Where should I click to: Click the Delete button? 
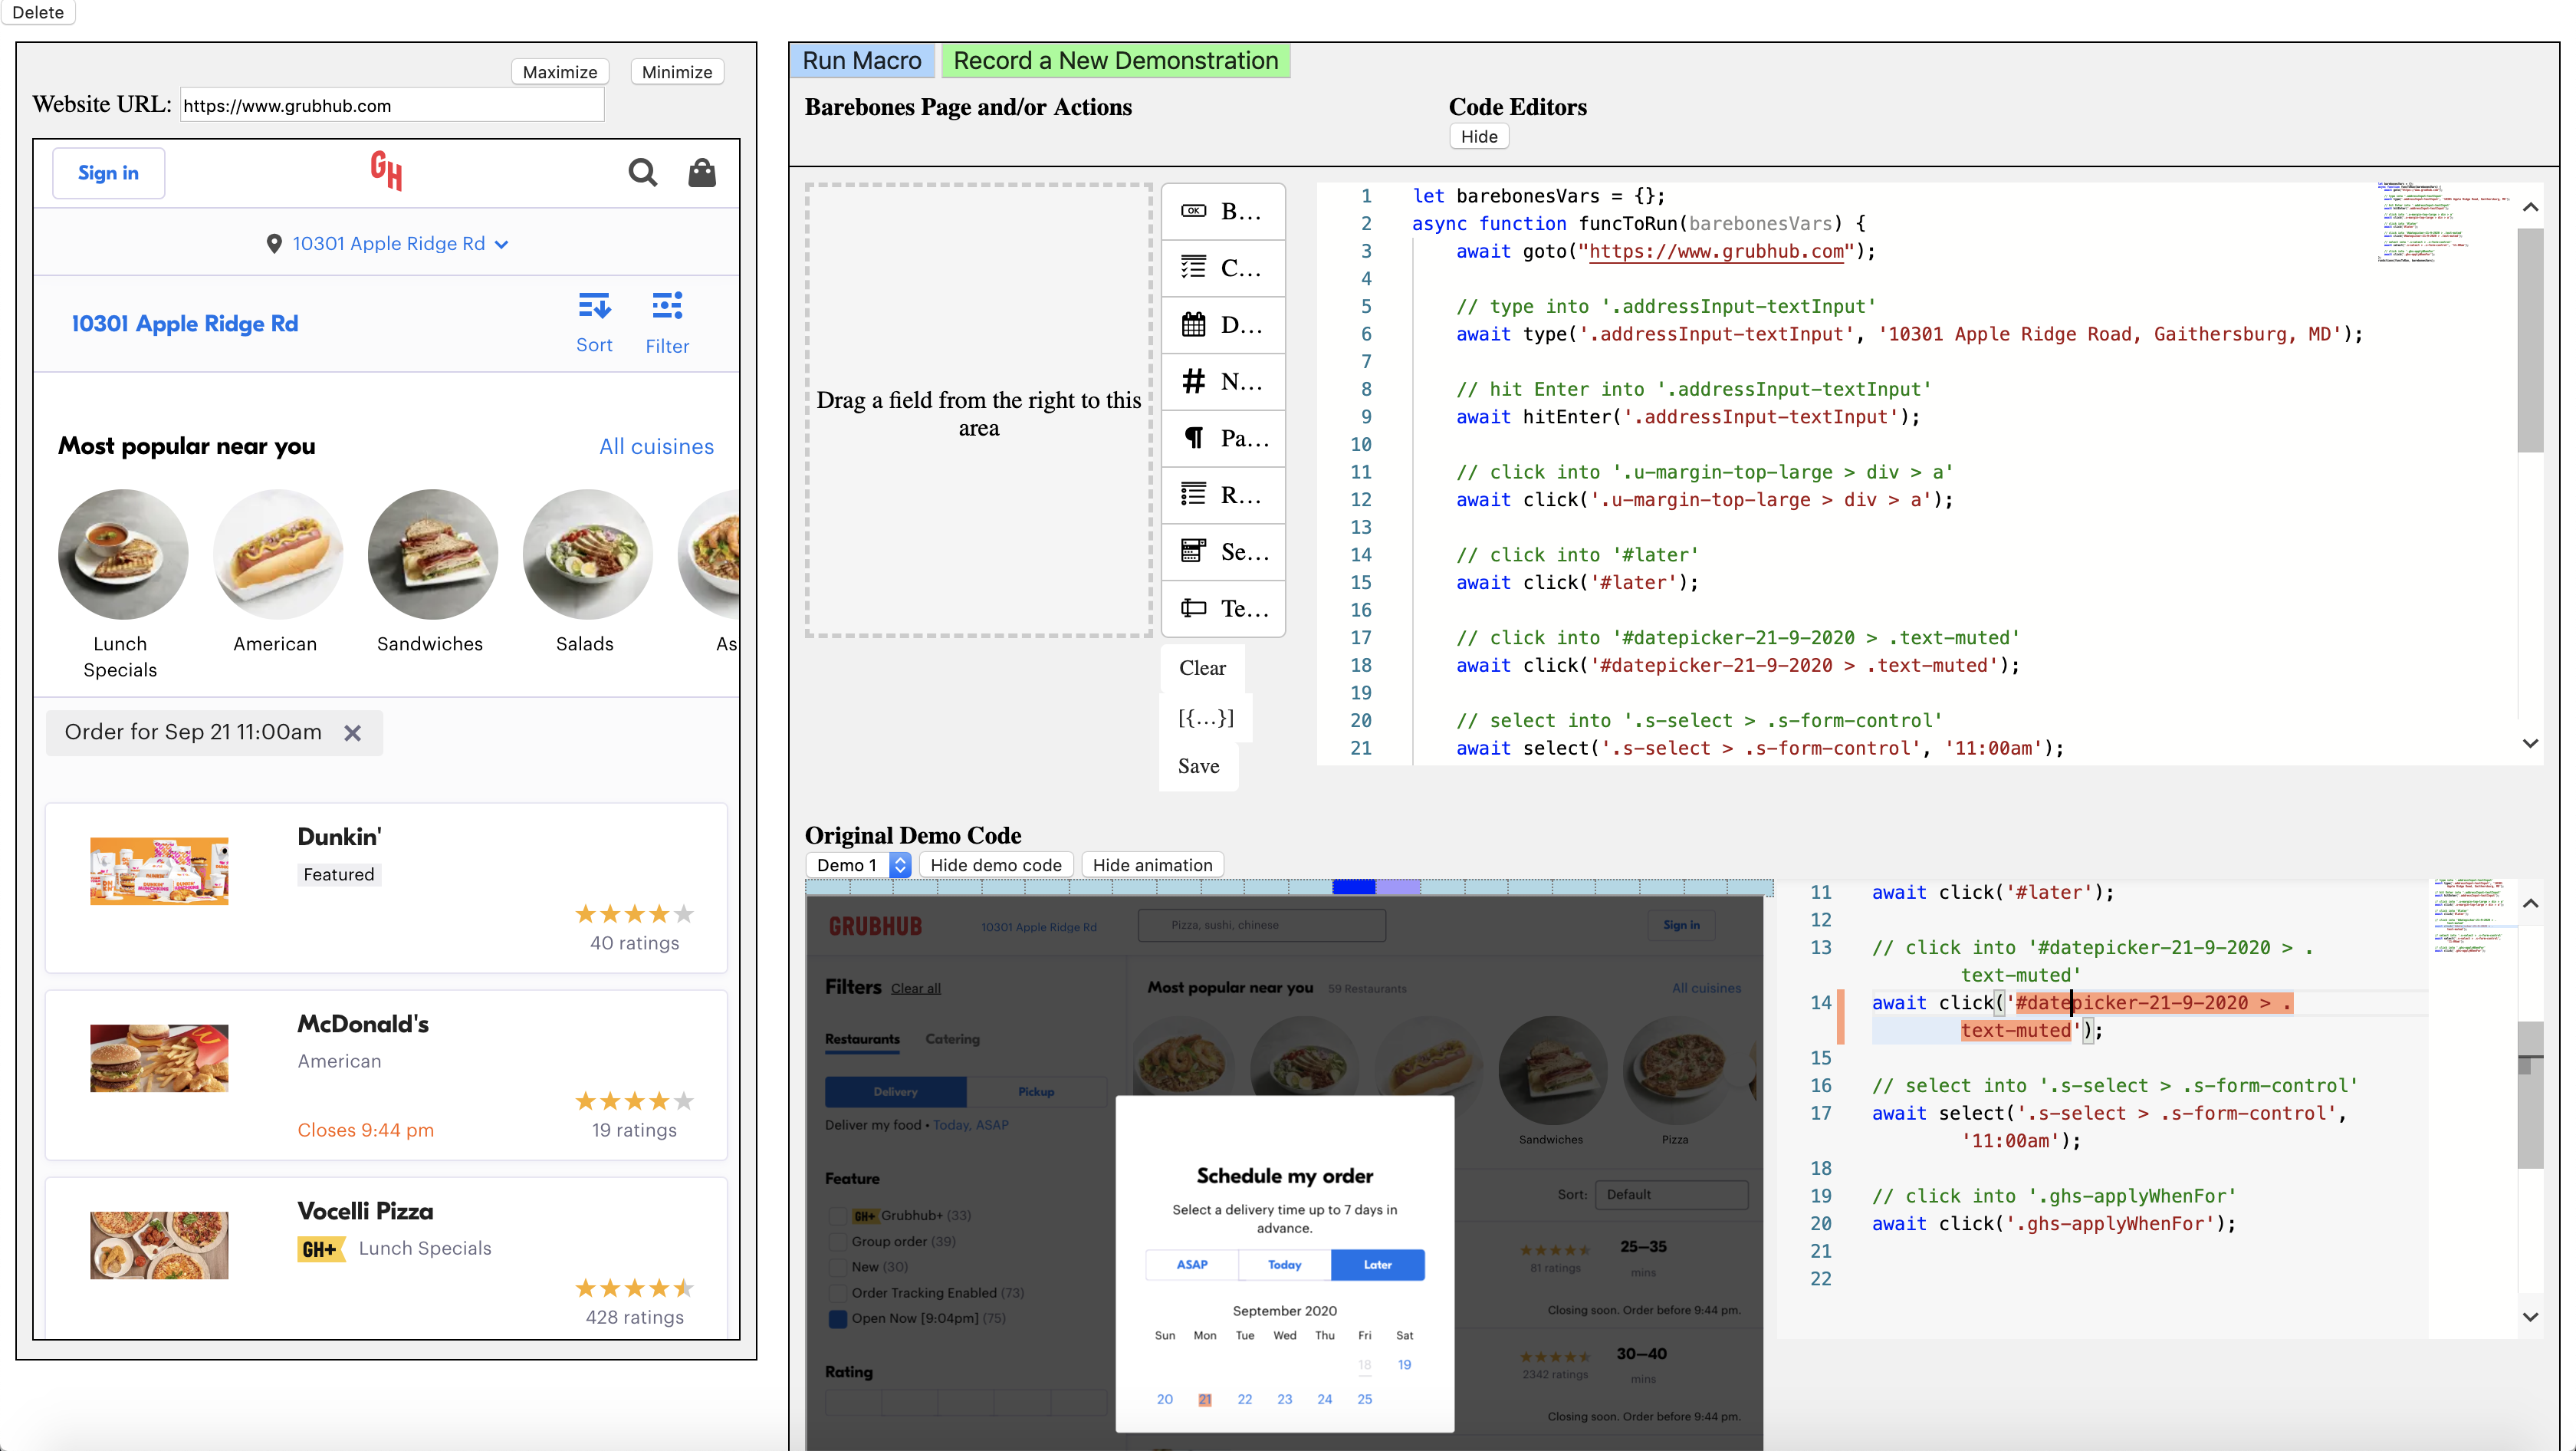coord(38,12)
